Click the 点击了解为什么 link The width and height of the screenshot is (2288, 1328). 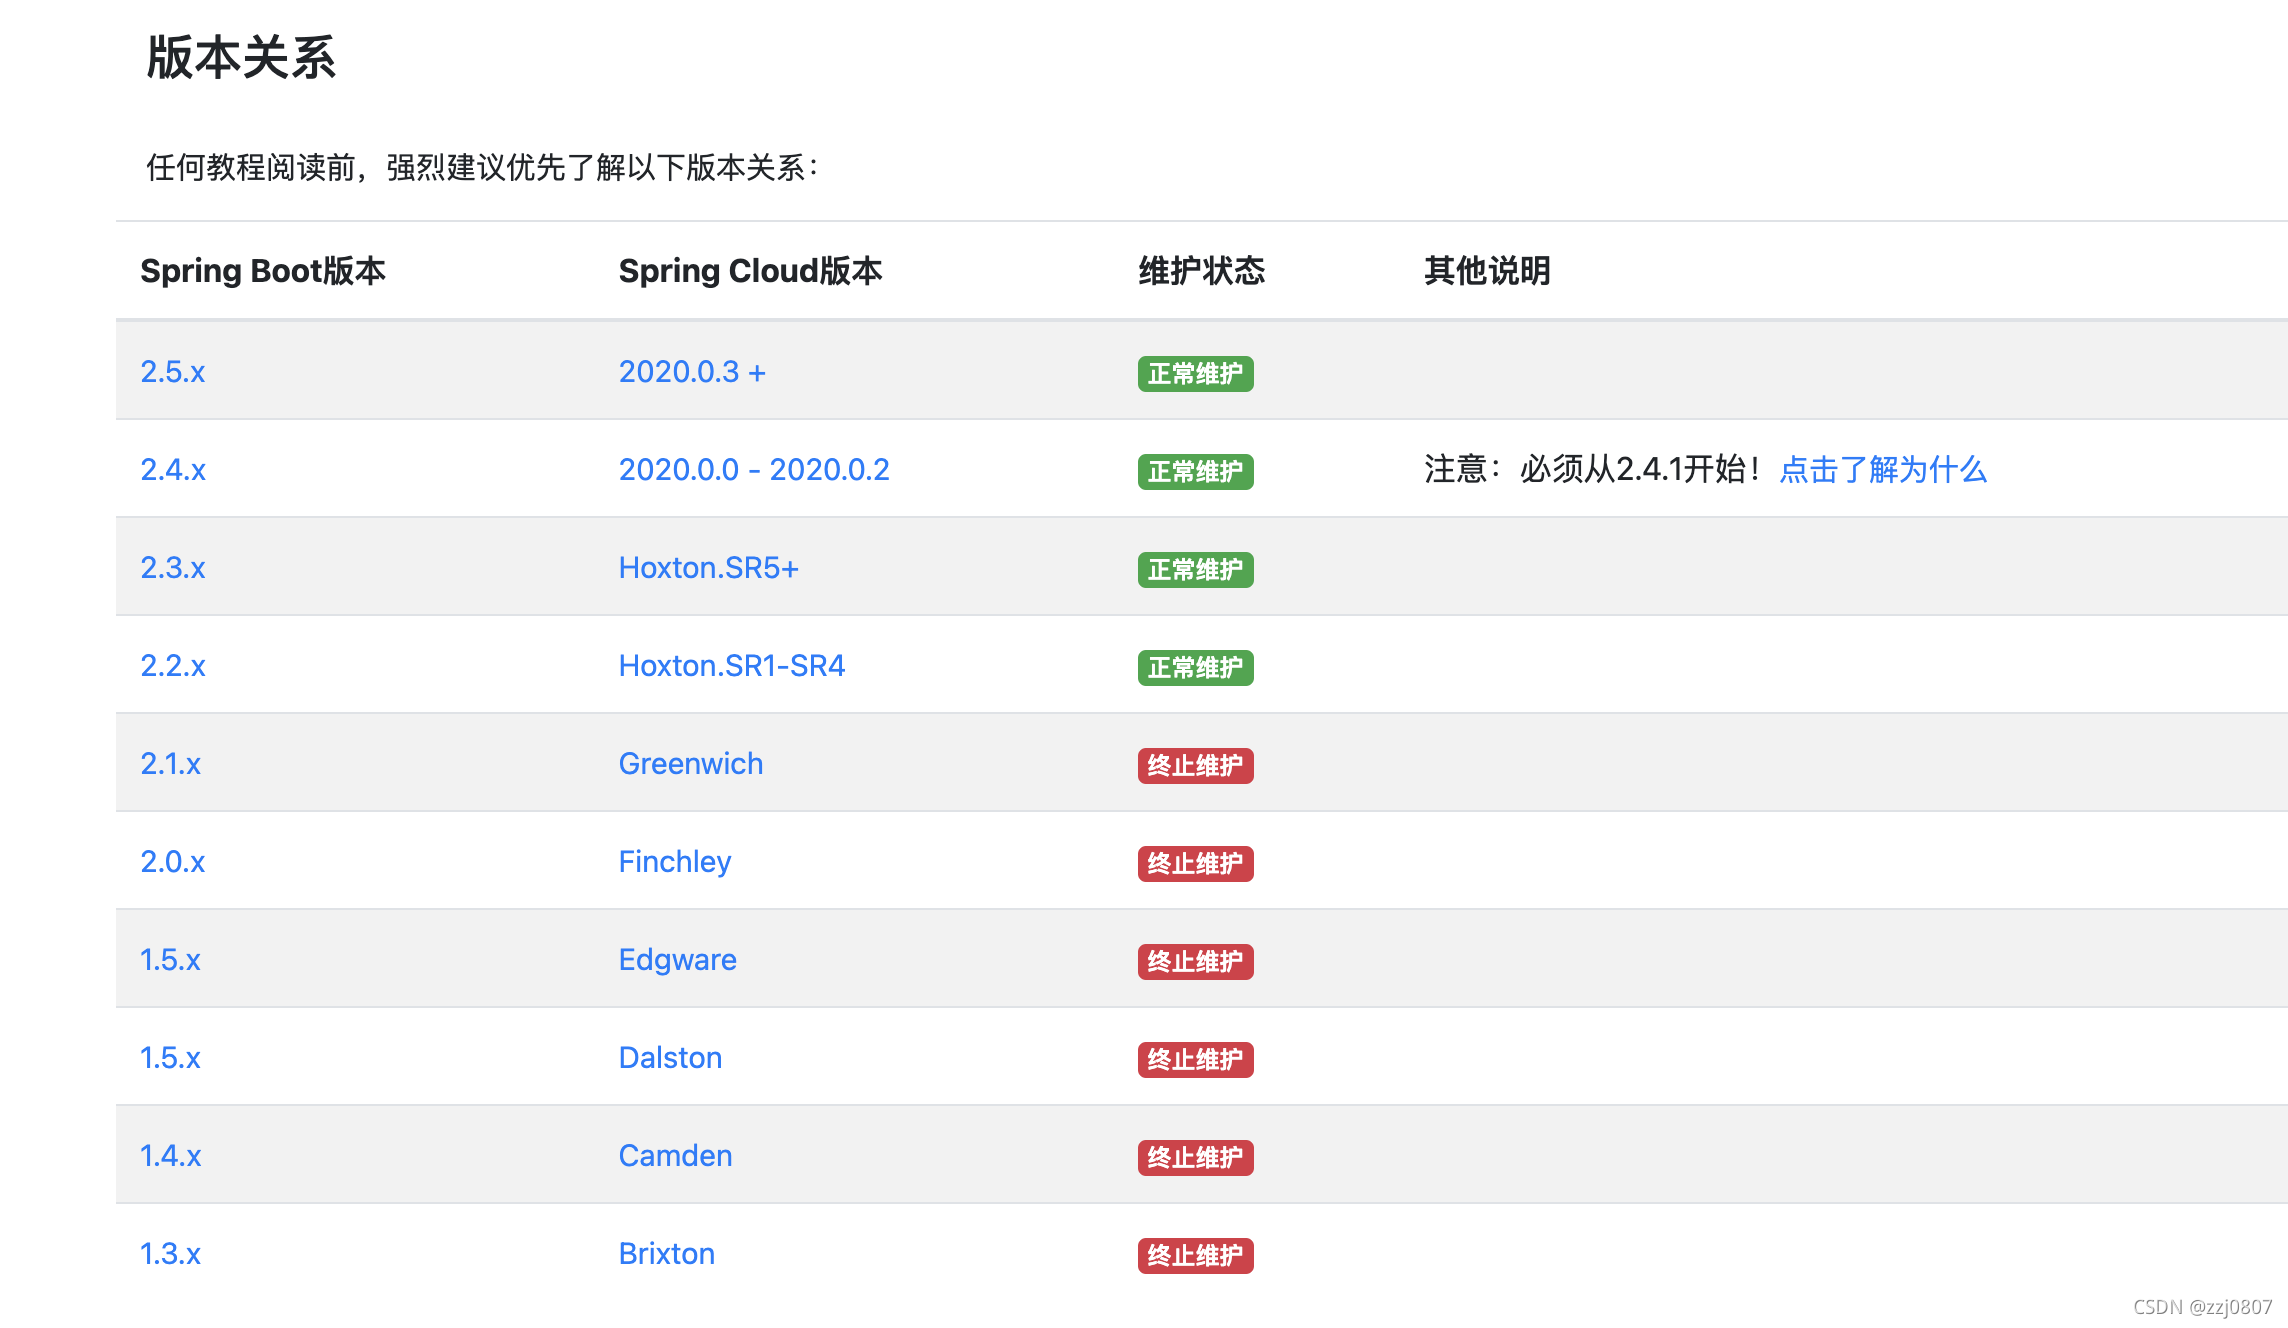pyautogui.click(x=1883, y=470)
